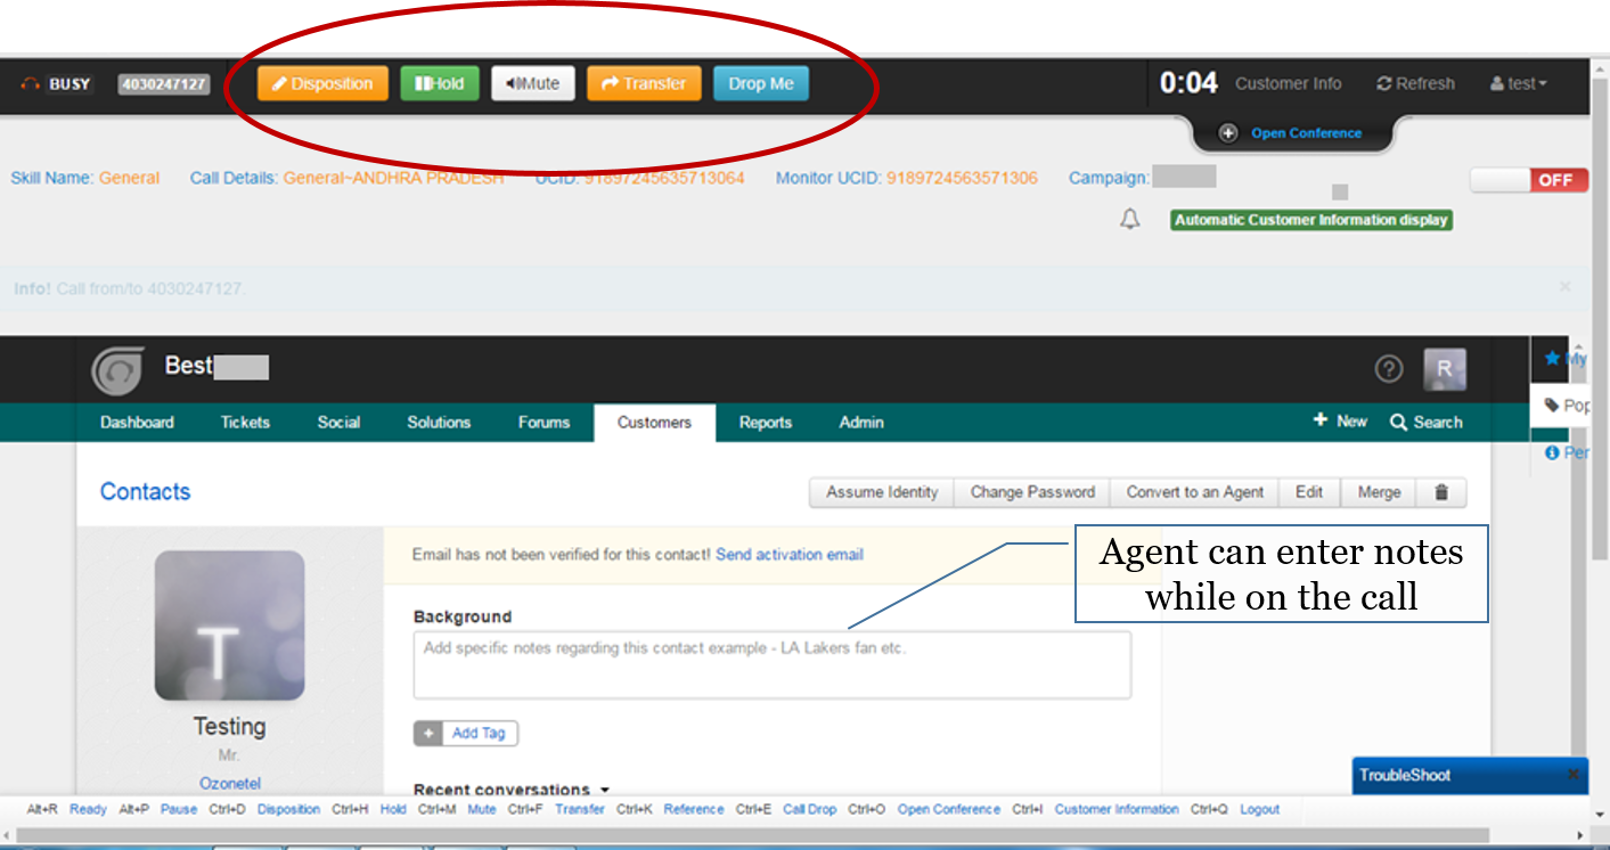Image resolution: width=1610 pixels, height=850 pixels.
Task: Click Mute shortcut link in footer
Action: 481,809
